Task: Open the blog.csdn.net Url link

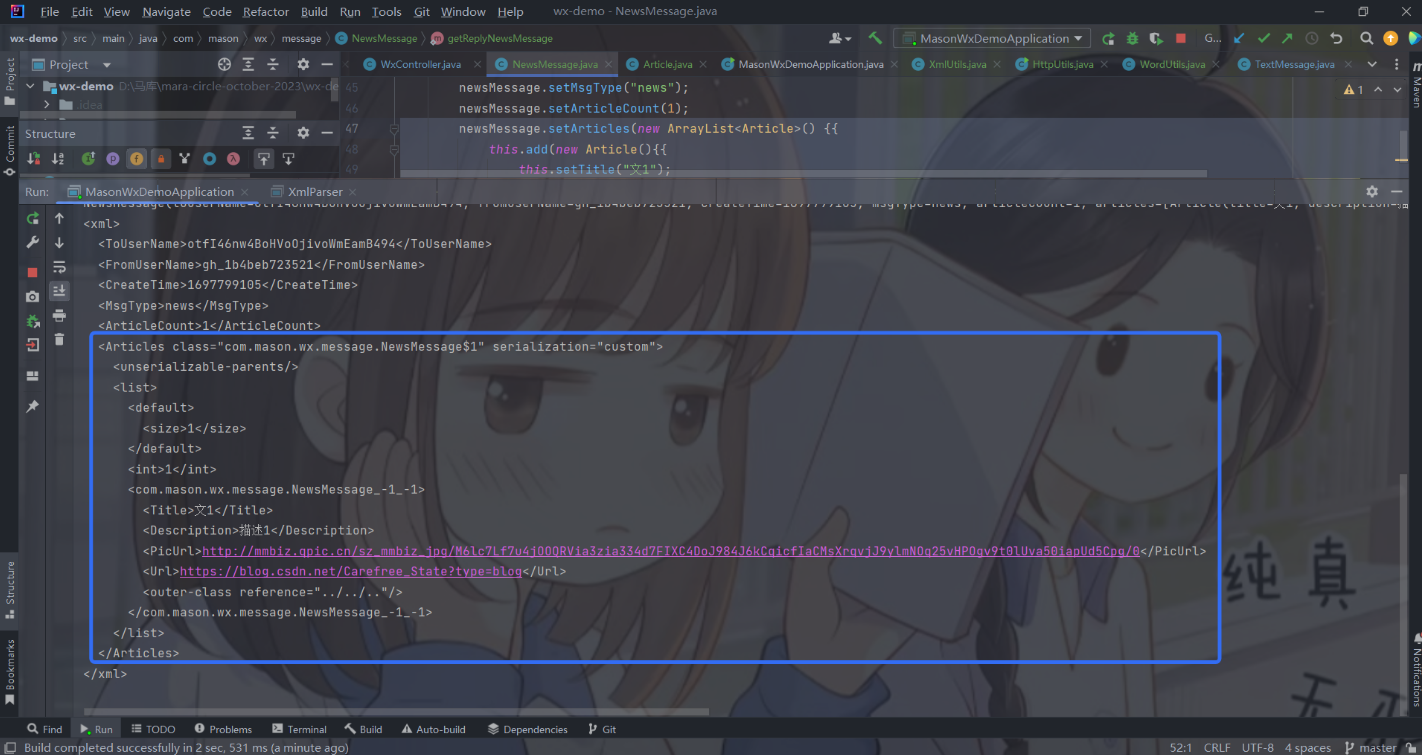Action: coord(350,572)
